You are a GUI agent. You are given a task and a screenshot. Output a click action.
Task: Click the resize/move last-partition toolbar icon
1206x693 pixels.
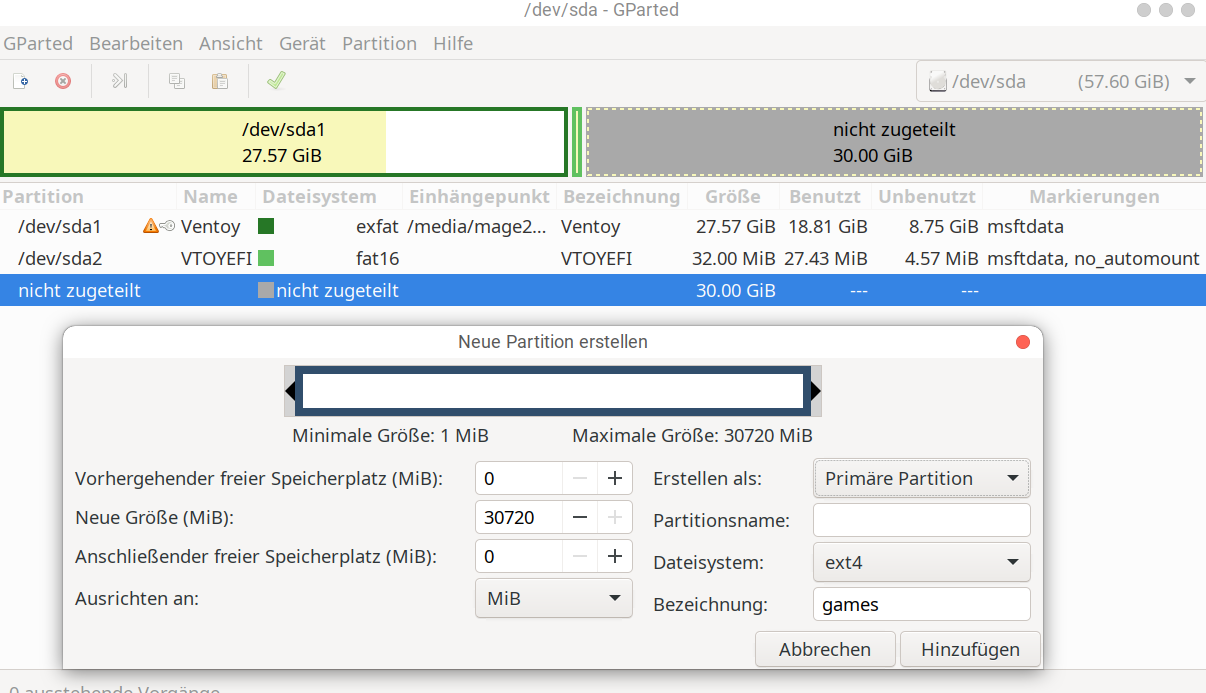120,81
